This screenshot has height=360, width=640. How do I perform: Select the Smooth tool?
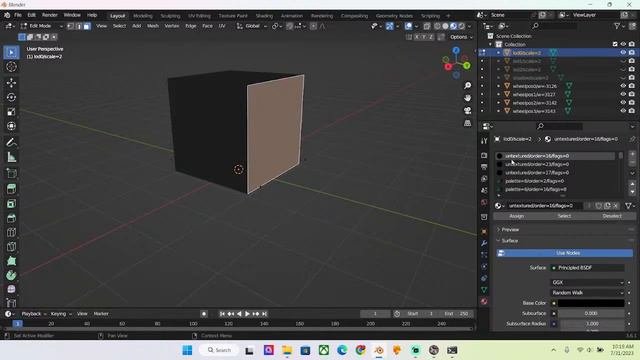(x=11, y=289)
